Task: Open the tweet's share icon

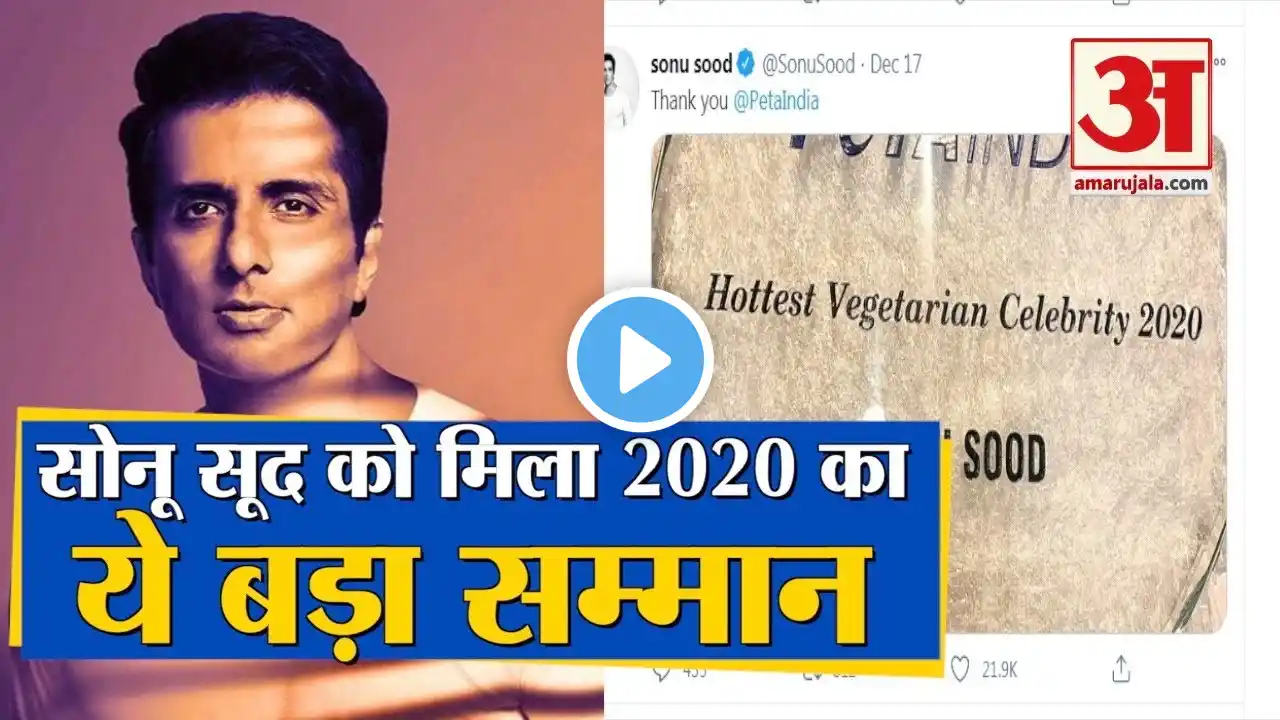Action: (1121, 667)
